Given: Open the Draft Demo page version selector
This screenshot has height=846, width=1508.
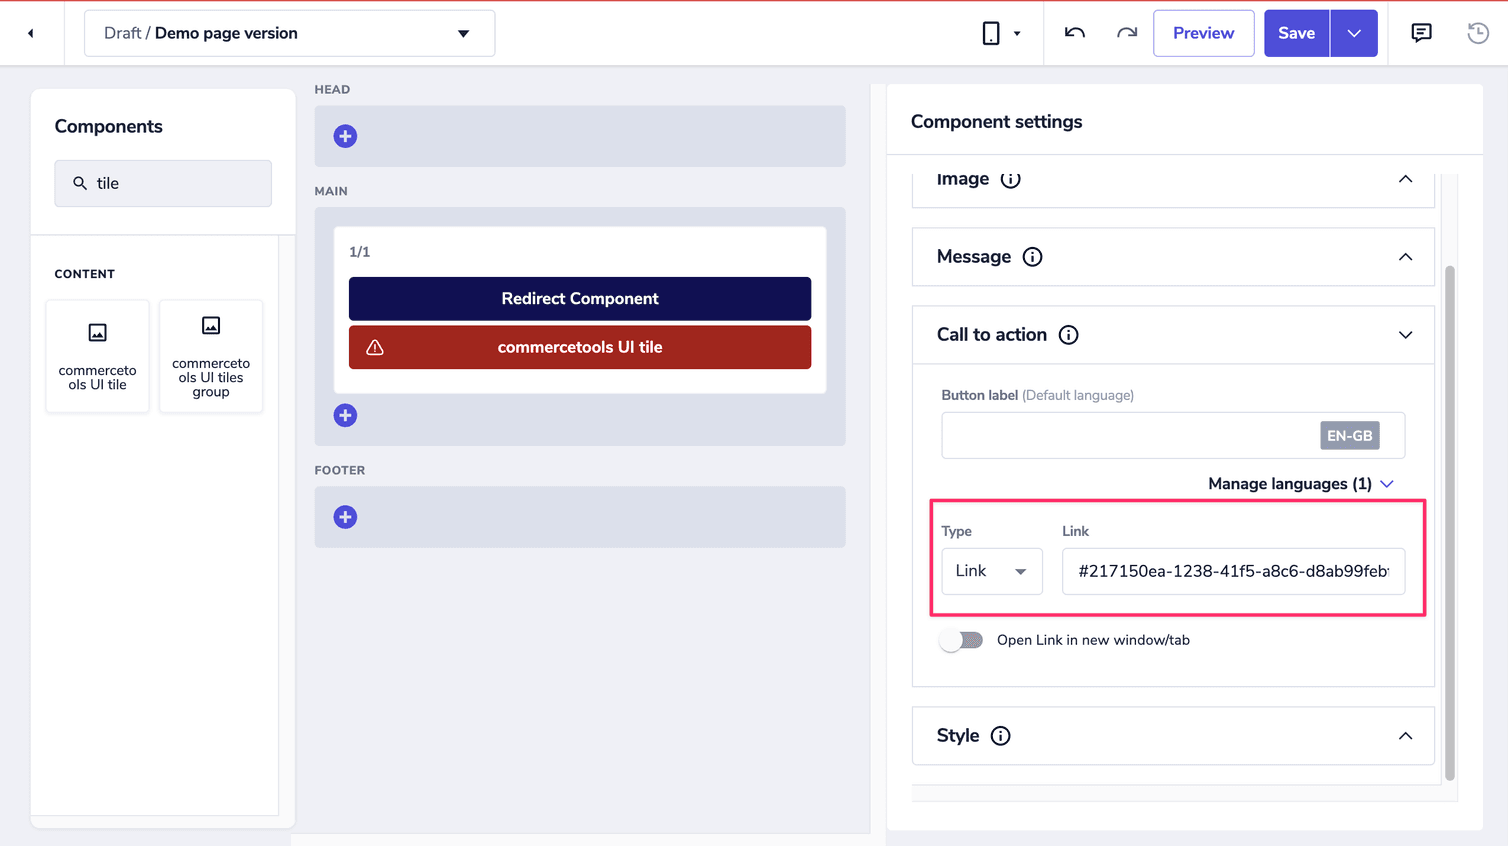Looking at the screenshot, I should 289,32.
